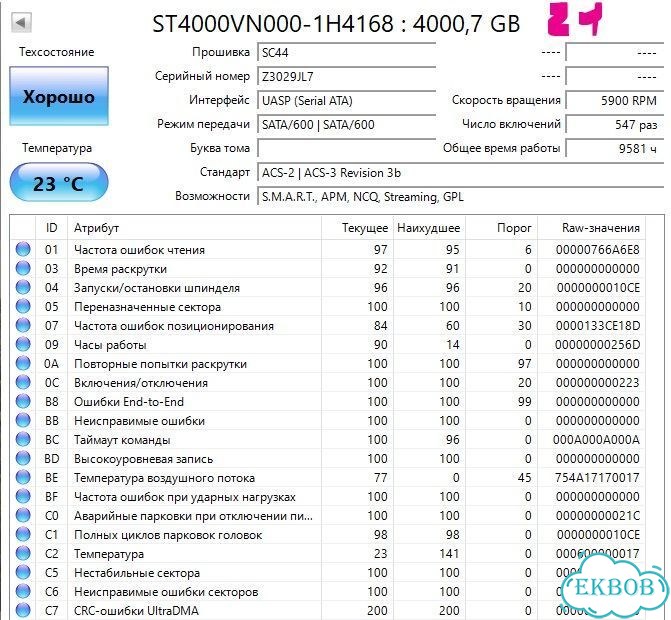Click the empty Буква тома field
The height and width of the screenshot is (620, 671).
(x=346, y=148)
